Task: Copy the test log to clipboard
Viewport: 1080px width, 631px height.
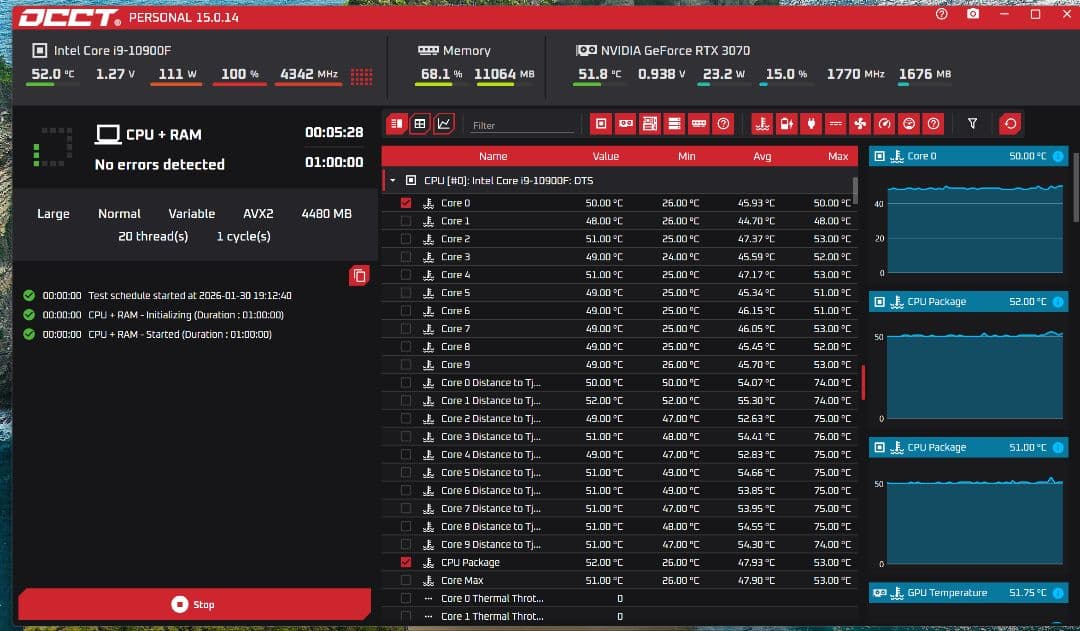Action: pyautogui.click(x=359, y=276)
